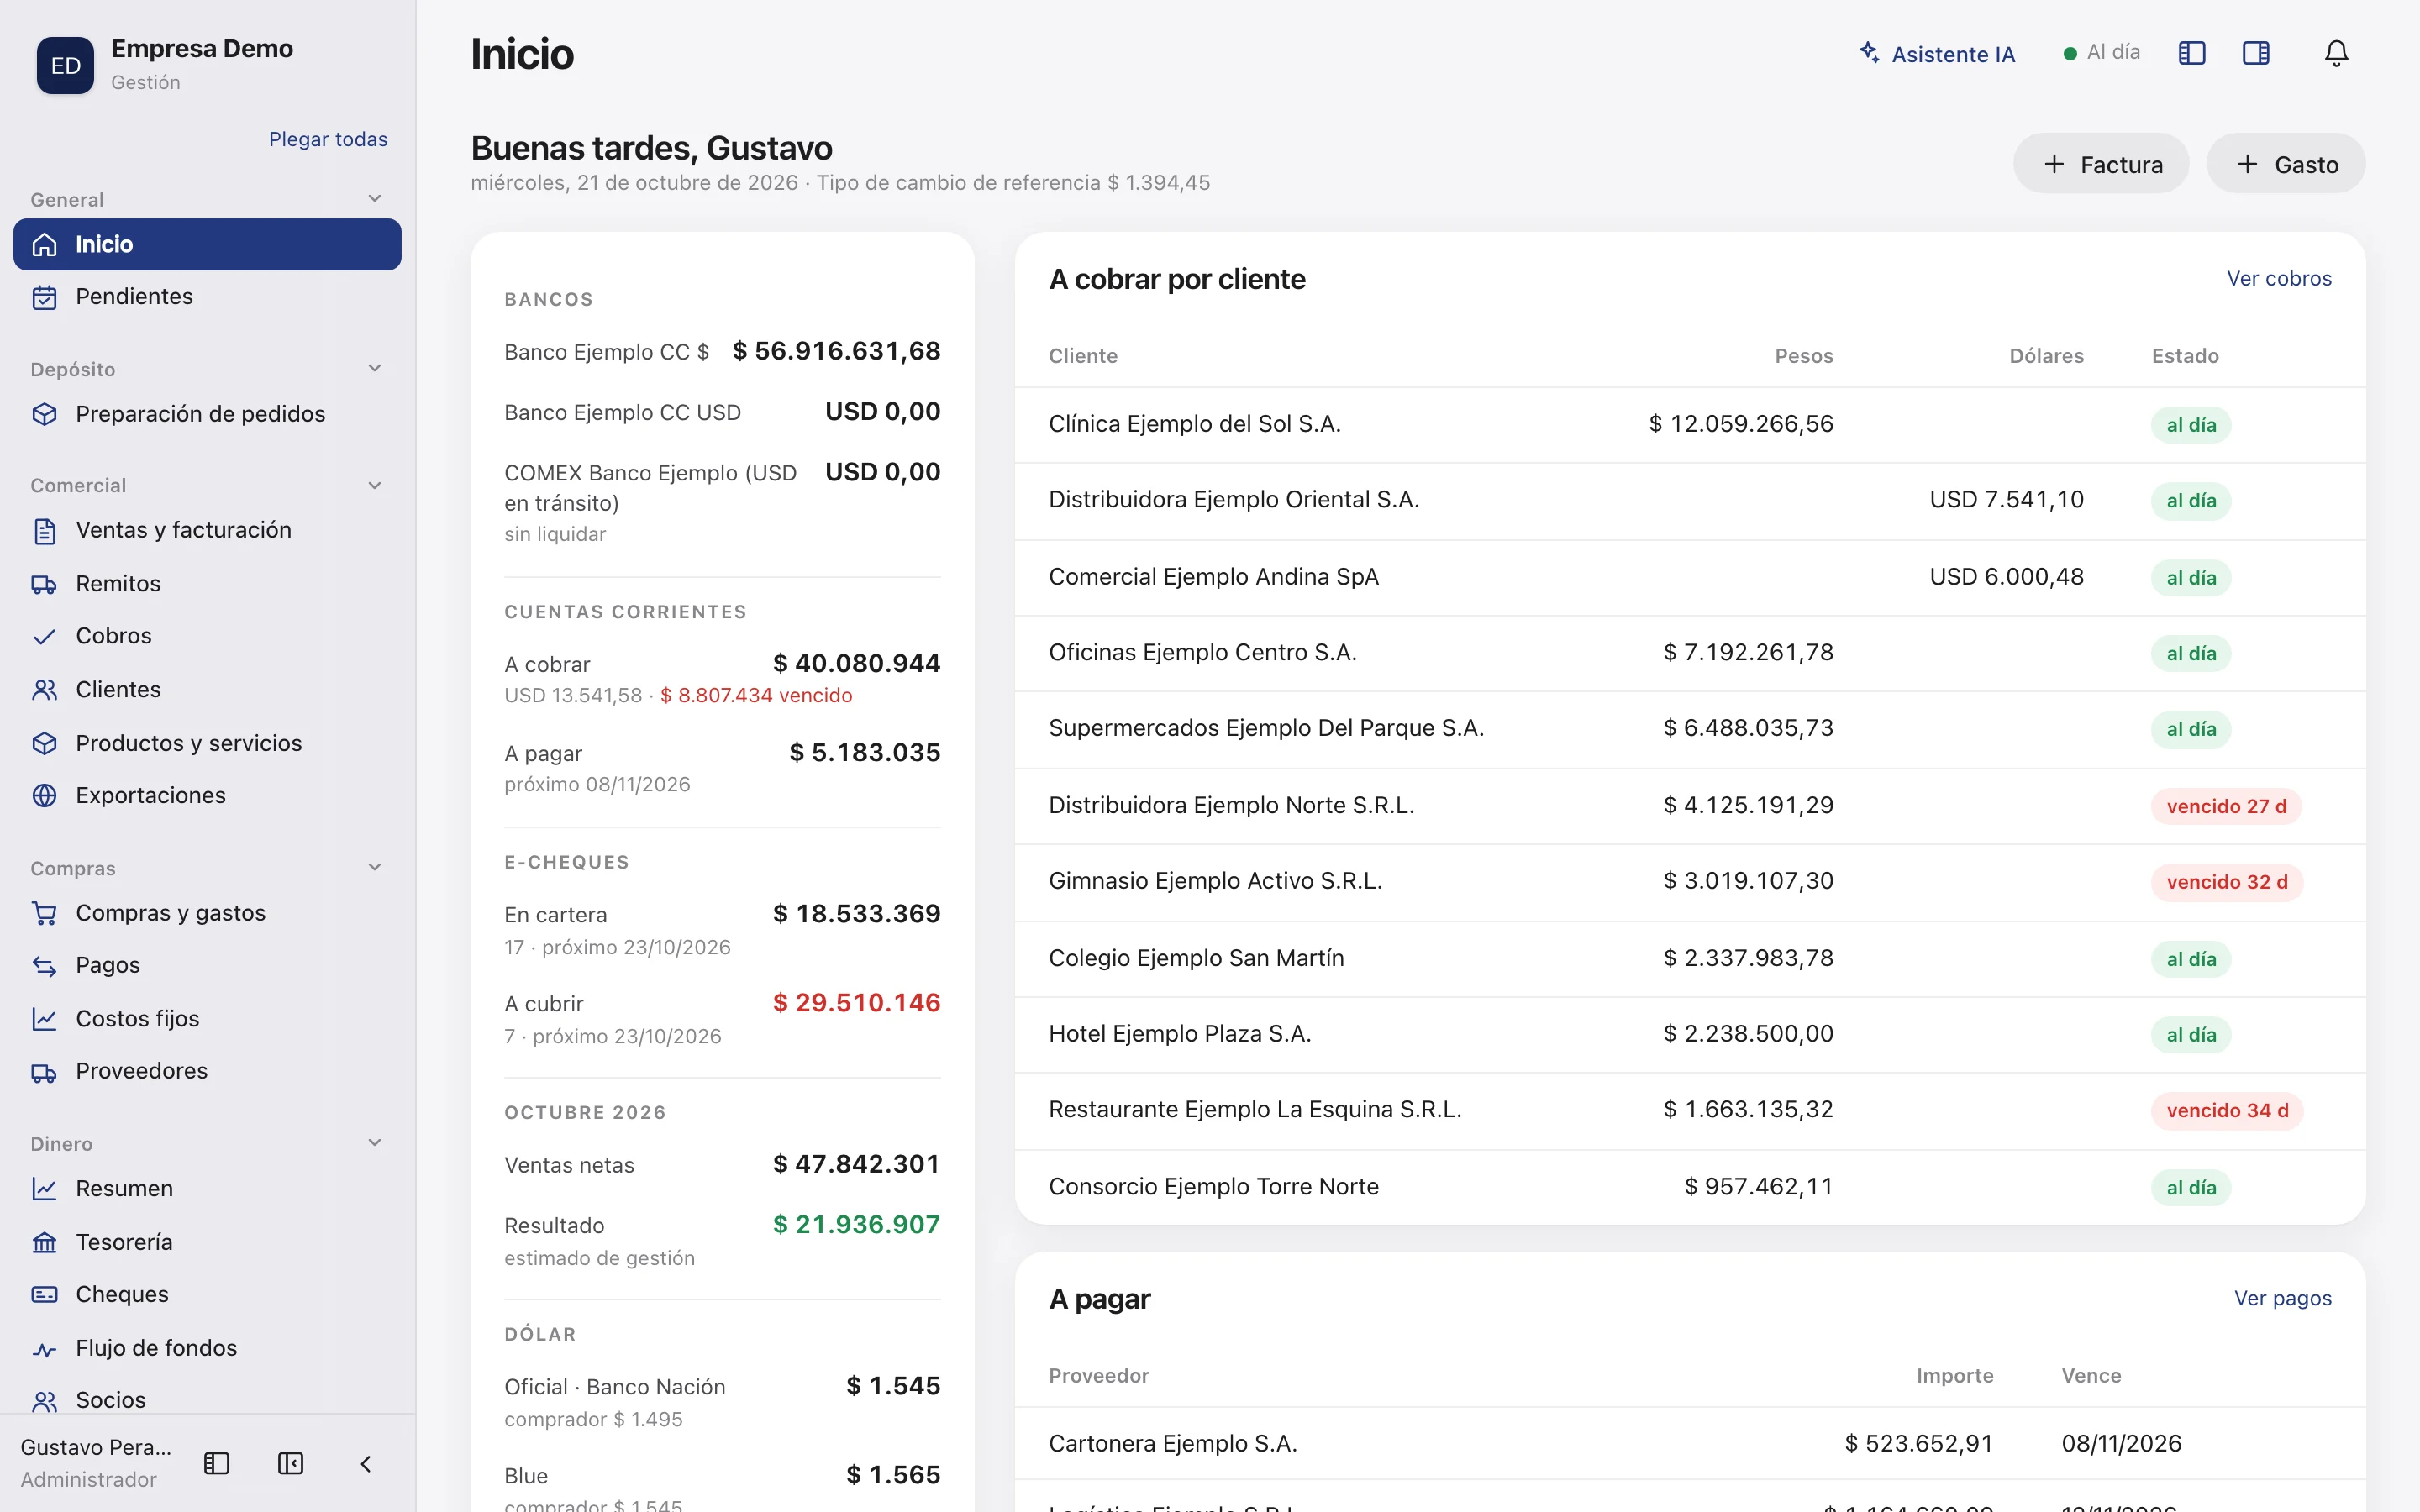Viewport: 2420px width, 1512px height.
Task: Click the Al día sync status
Action: pos(2102,52)
